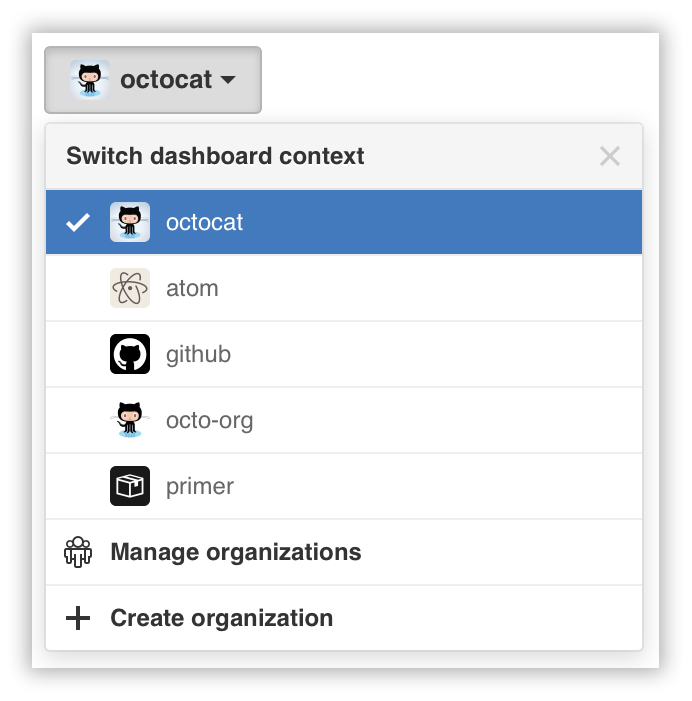Click the plus icon for new organization
This screenshot has height=701, width=692.
tap(78, 618)
